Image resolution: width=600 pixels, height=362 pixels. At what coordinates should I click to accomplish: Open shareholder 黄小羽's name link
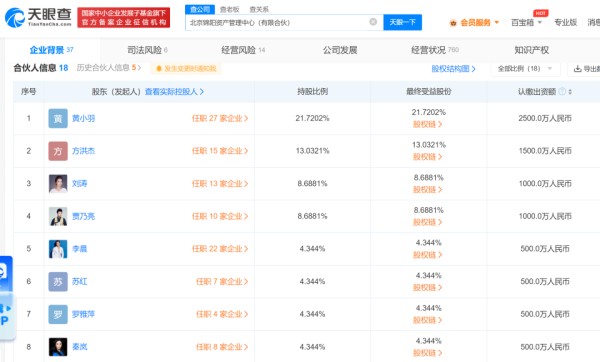tap(83, 118)
